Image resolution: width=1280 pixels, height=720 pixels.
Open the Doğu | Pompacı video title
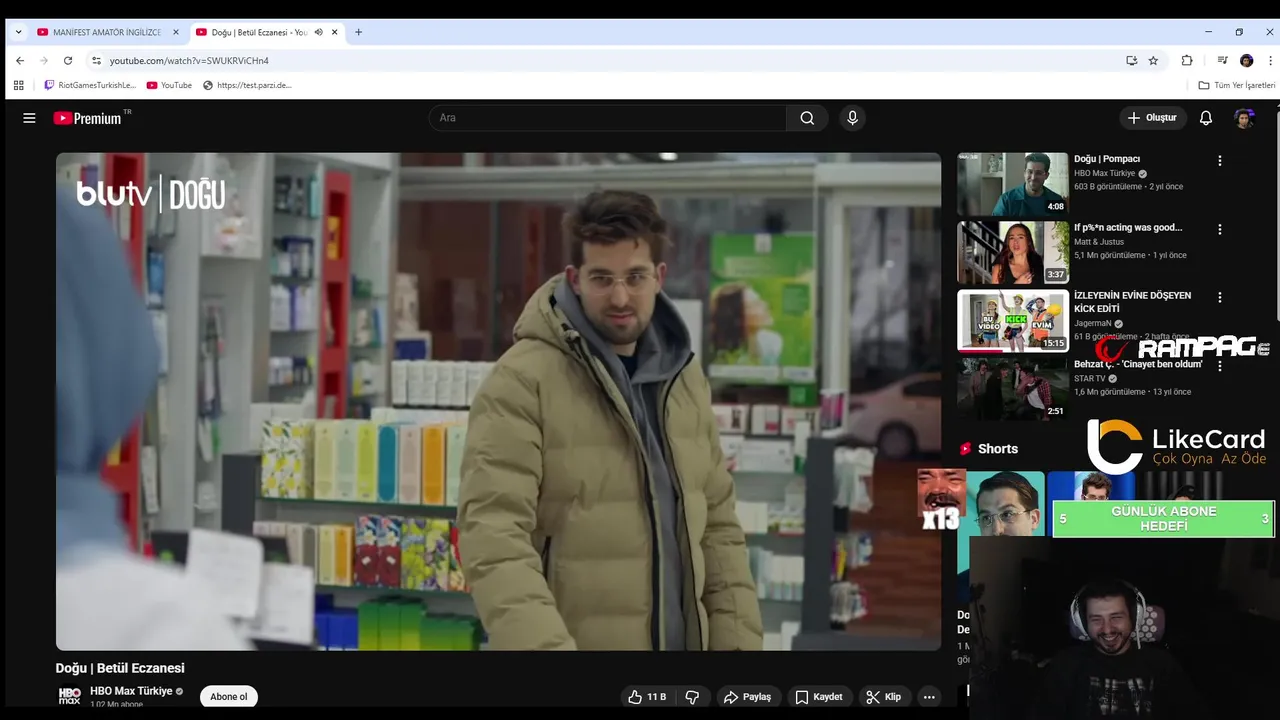[1107, 159]
